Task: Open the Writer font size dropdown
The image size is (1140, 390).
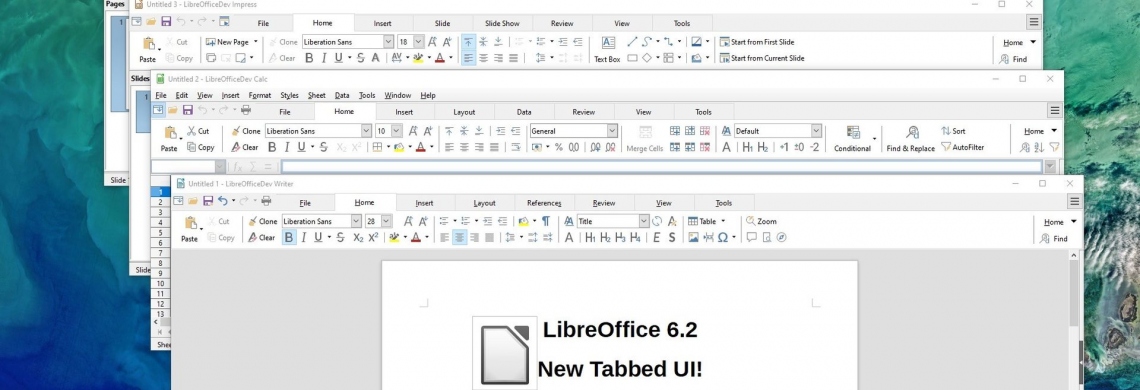Action: point(386,221)
